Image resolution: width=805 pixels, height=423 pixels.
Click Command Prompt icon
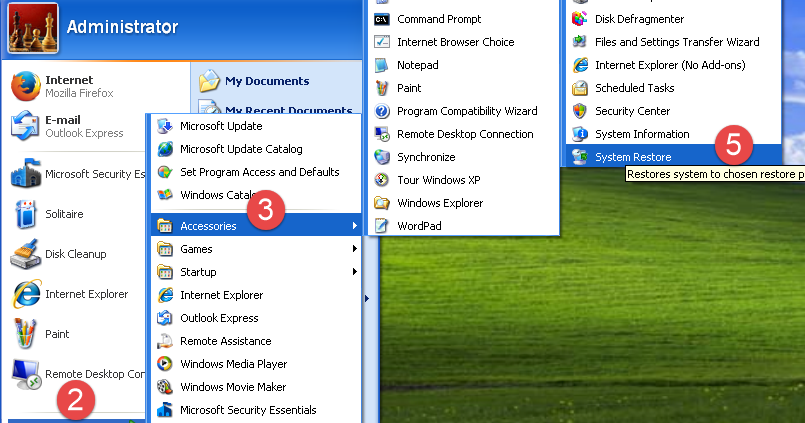coord(381,20)
